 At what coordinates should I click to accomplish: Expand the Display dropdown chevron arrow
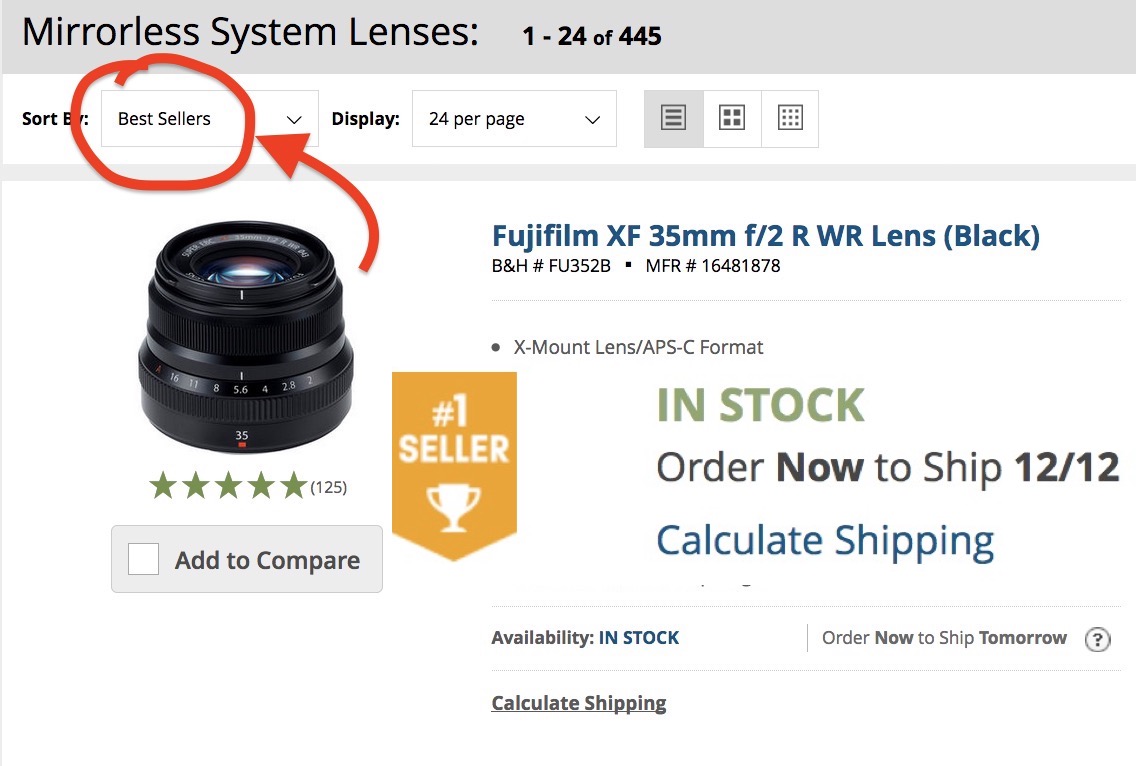click(593, 120)
